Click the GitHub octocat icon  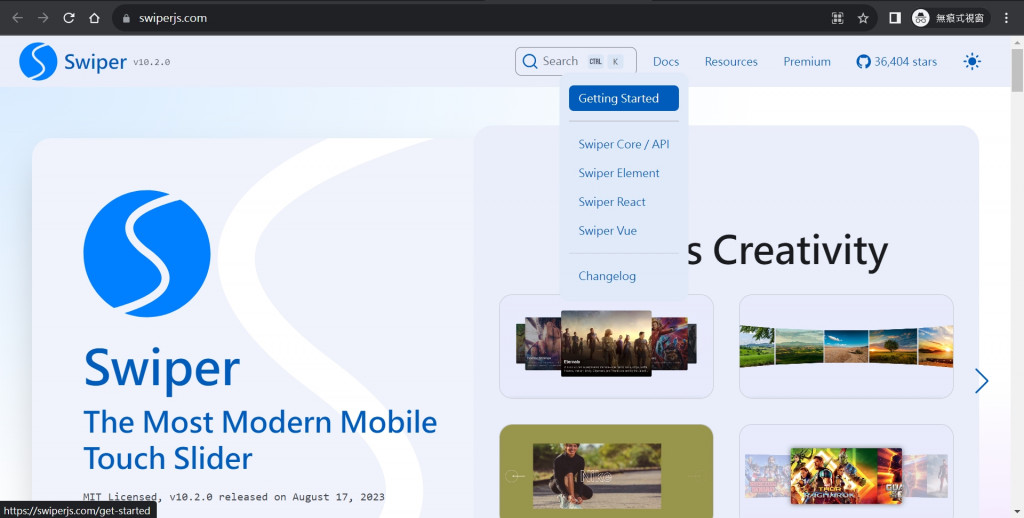click(863, 61)
